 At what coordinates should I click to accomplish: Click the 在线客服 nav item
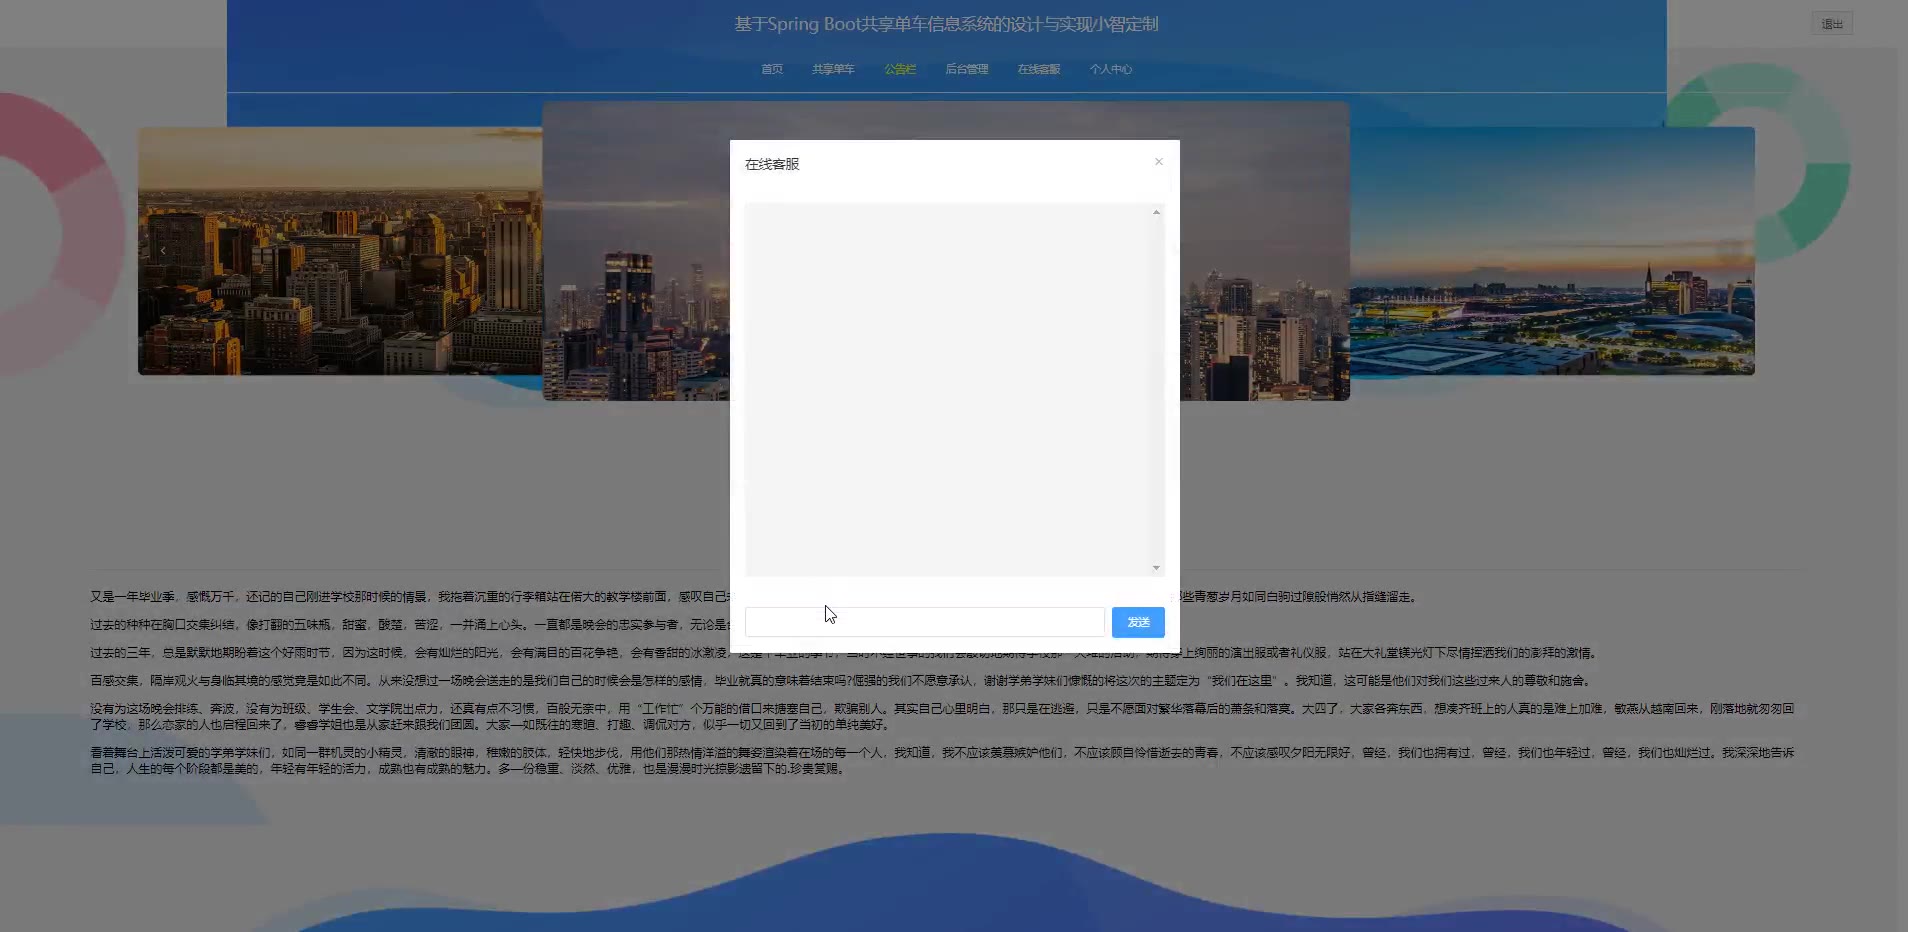click(1038, 69)
